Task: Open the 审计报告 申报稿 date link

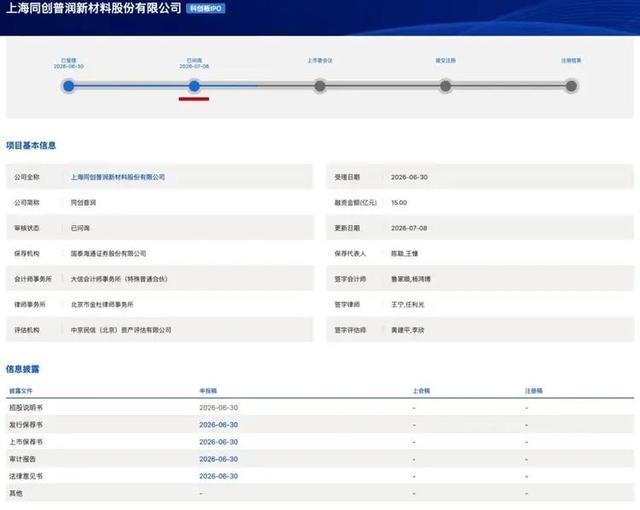Action: coord(218,459)
